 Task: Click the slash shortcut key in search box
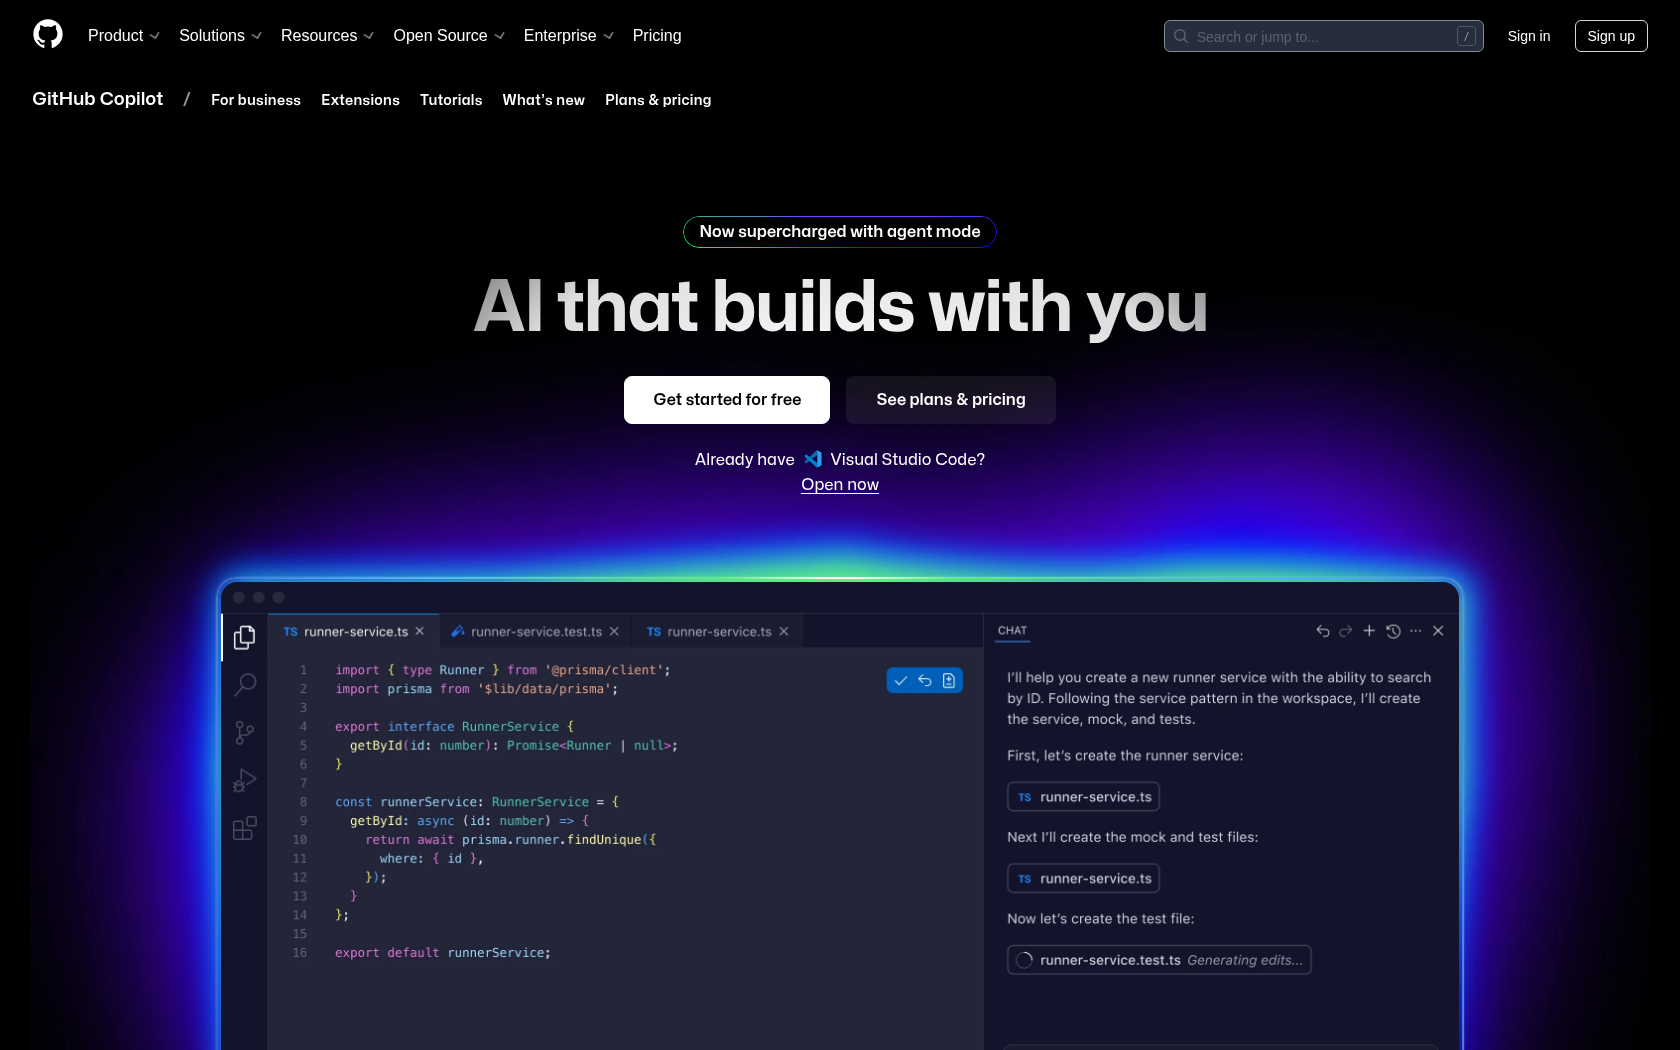(1466, 36)
